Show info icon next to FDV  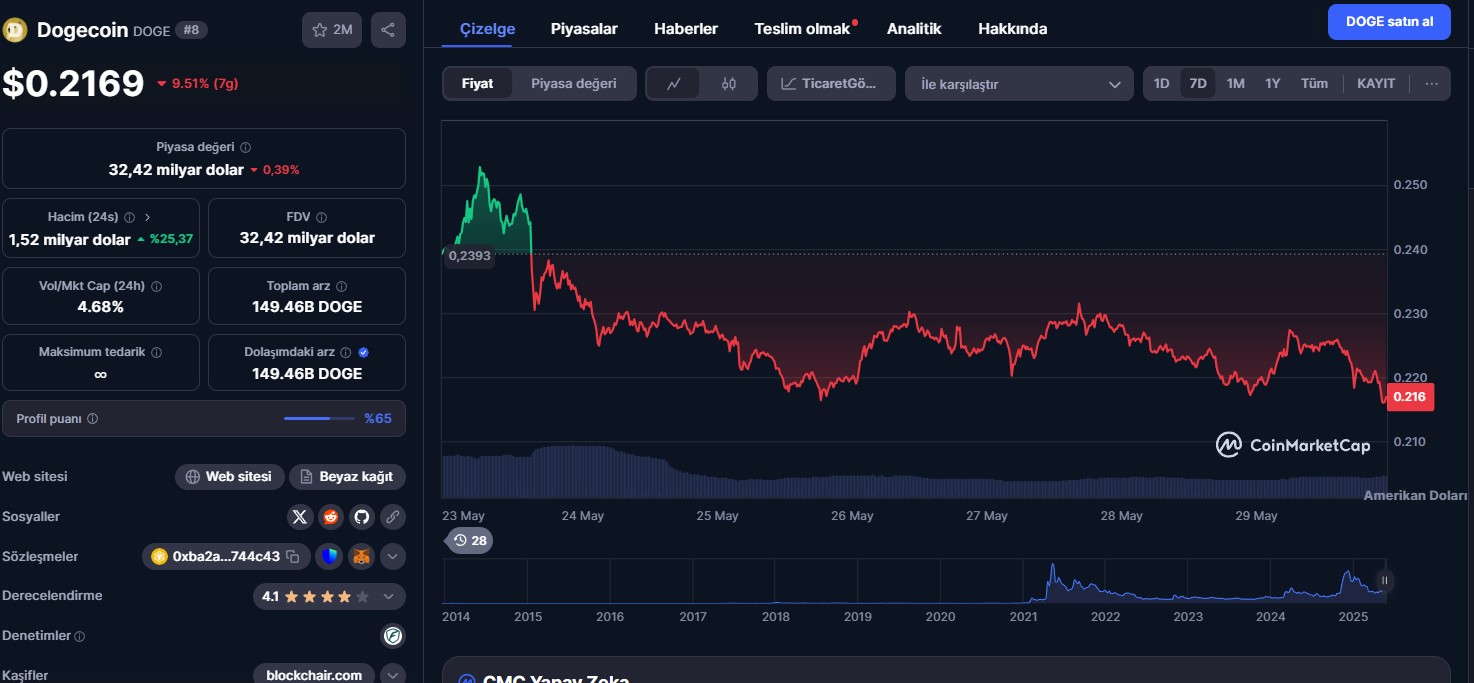coord(321,217)
